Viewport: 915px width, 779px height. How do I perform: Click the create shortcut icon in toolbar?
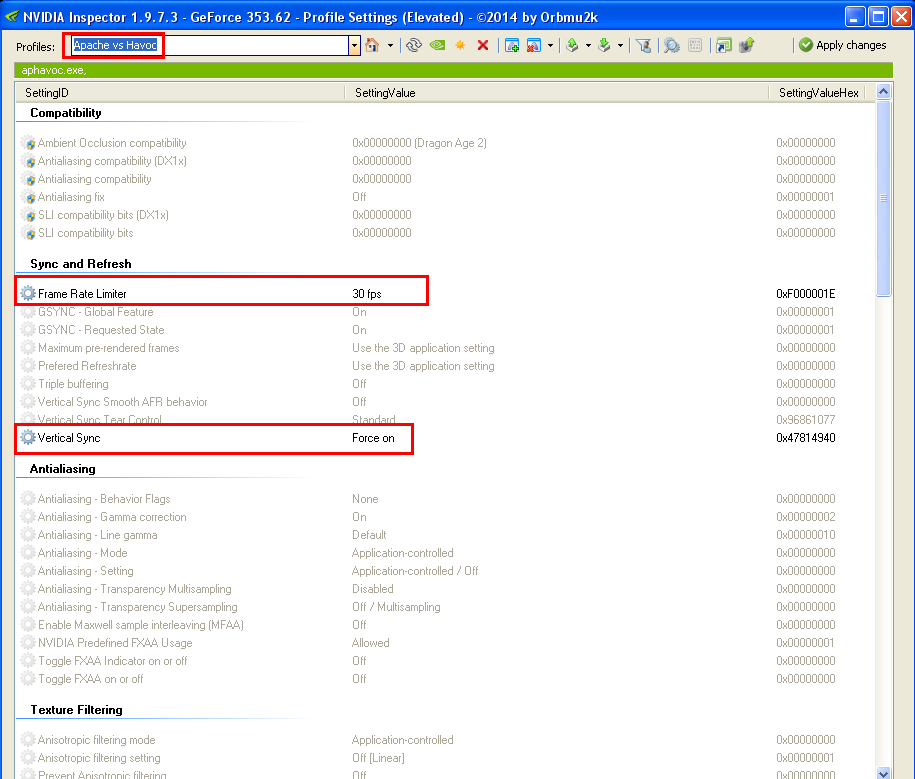[724, 45]
